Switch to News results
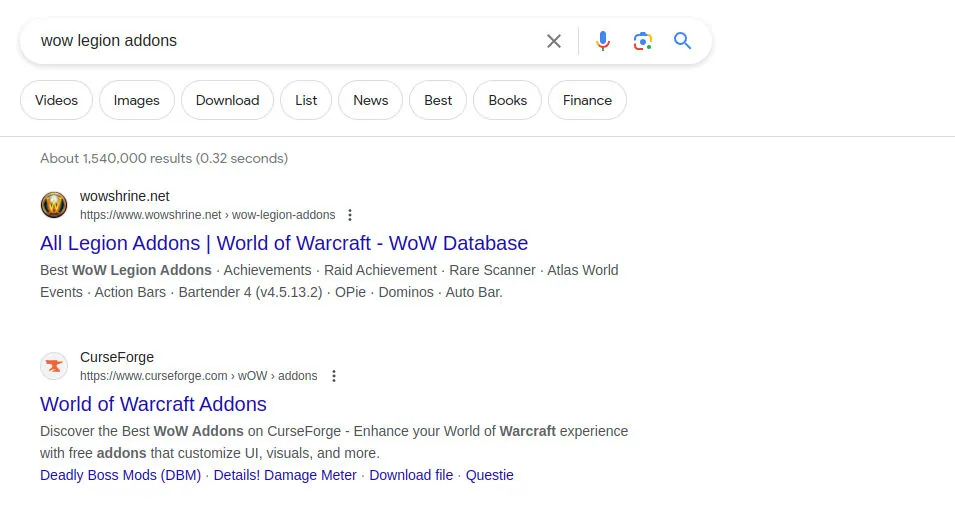The image size is (955, 515). tap(370, 100)
